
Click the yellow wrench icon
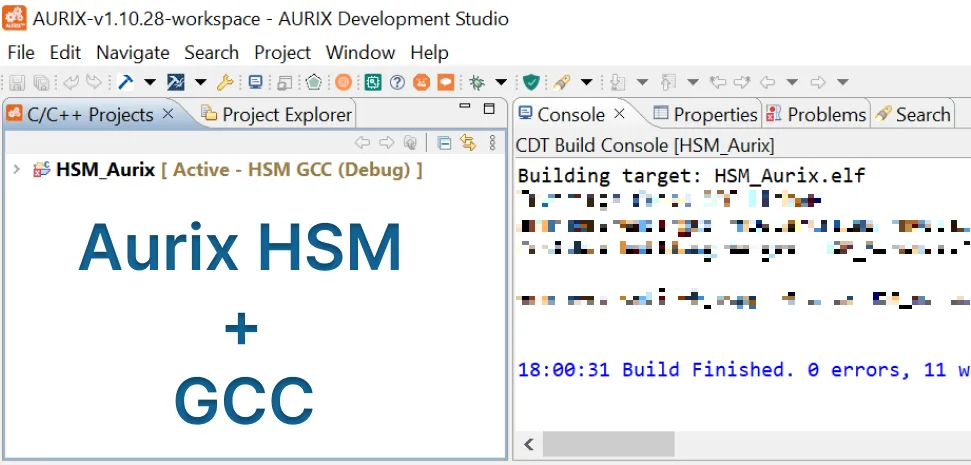[x=224, y=82]
